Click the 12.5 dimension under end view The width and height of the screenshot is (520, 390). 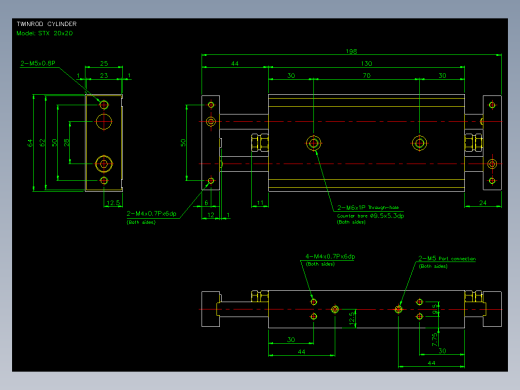[113, 202]
